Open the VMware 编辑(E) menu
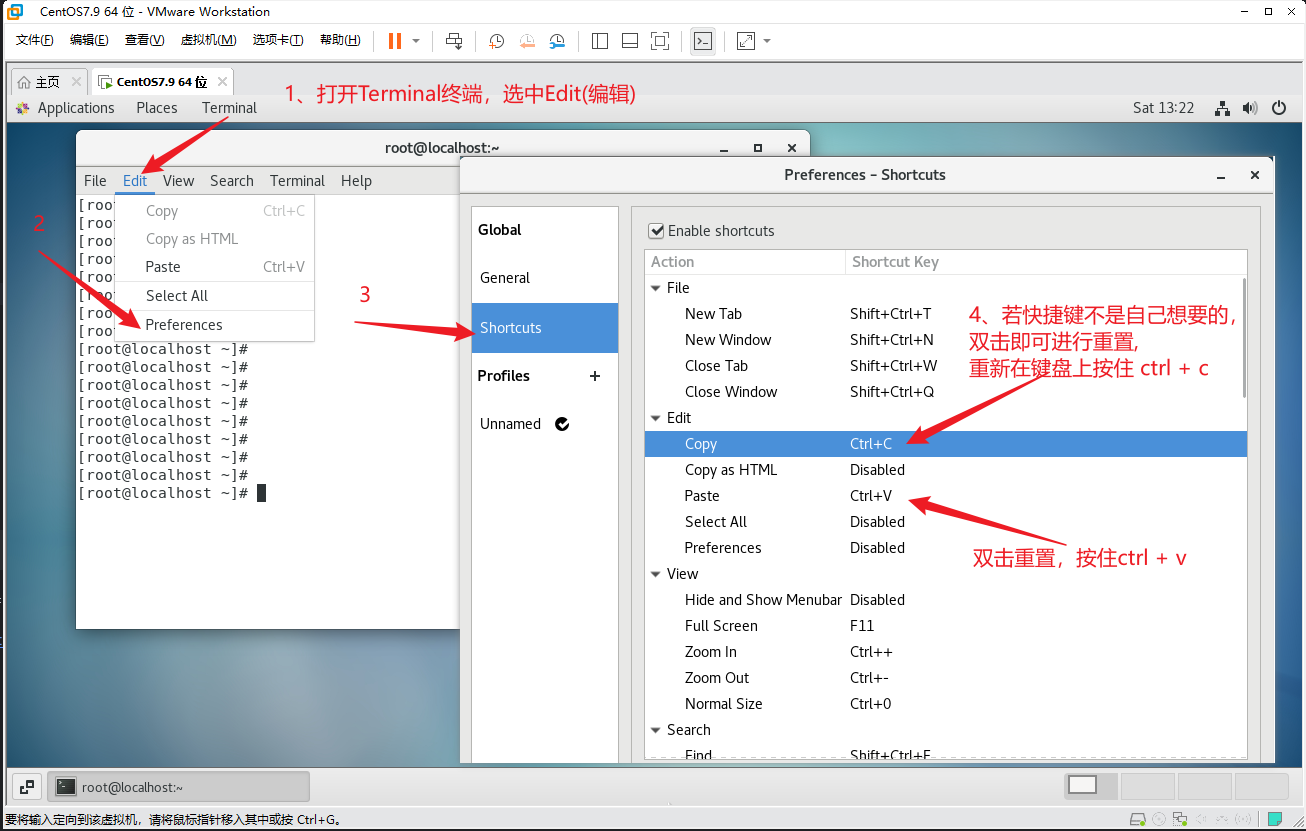This screenshot has height=831, width=1306. tap(89, 40)
